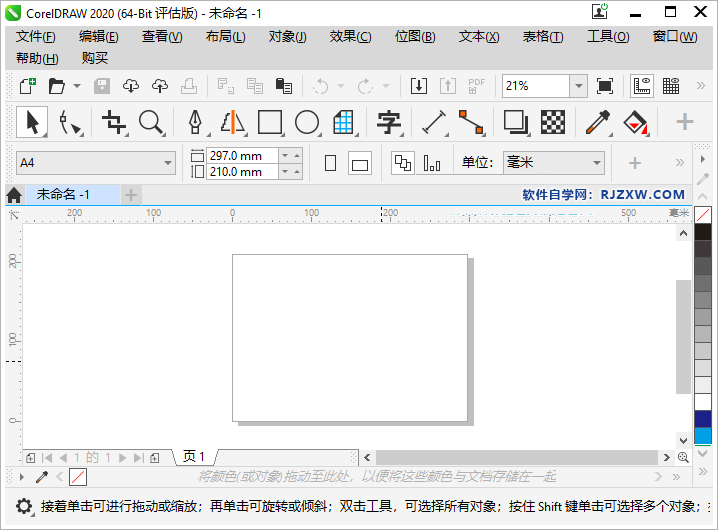Select the Color Eyedropper tool
718x530 pixels.
[x=598, y=123]
